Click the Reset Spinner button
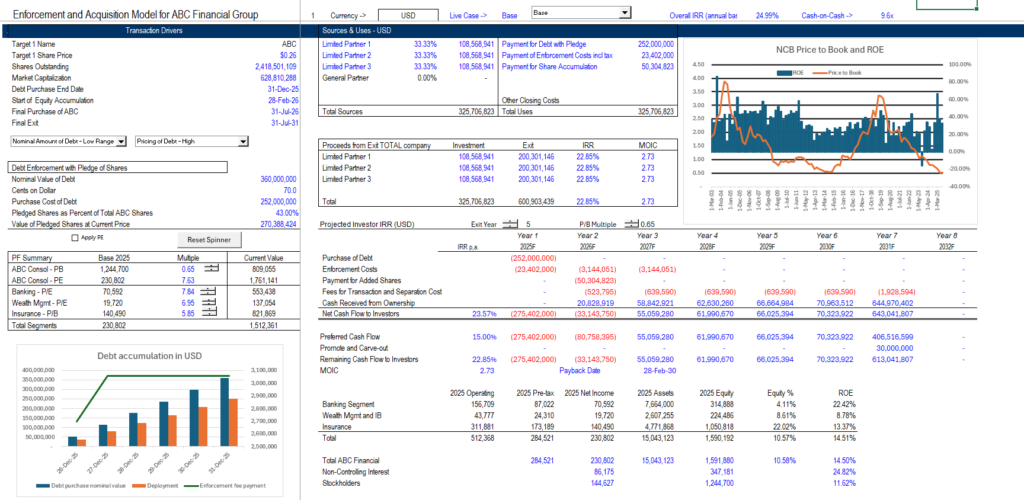Viewport: 1024px width, 500px height. coord(209,240)
